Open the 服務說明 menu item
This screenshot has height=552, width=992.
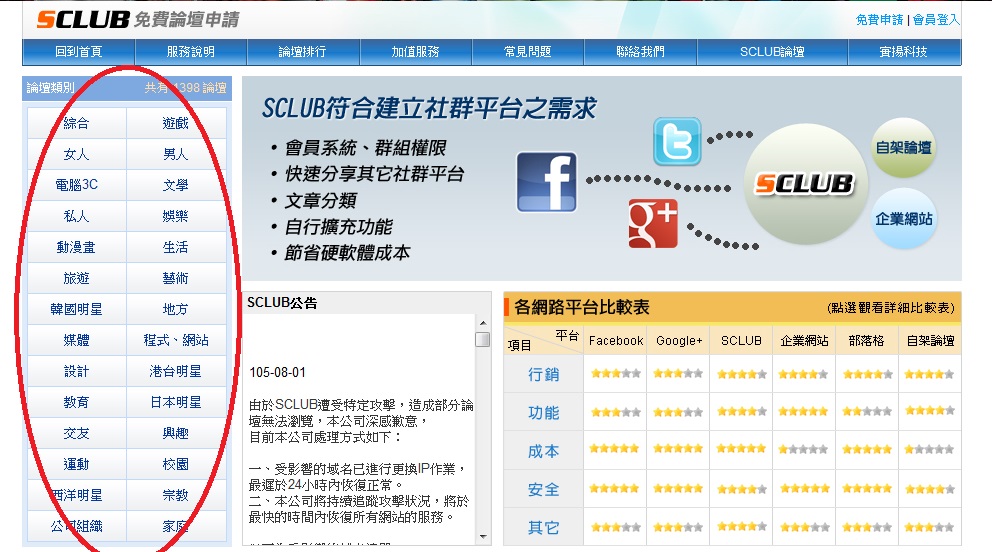190,52
